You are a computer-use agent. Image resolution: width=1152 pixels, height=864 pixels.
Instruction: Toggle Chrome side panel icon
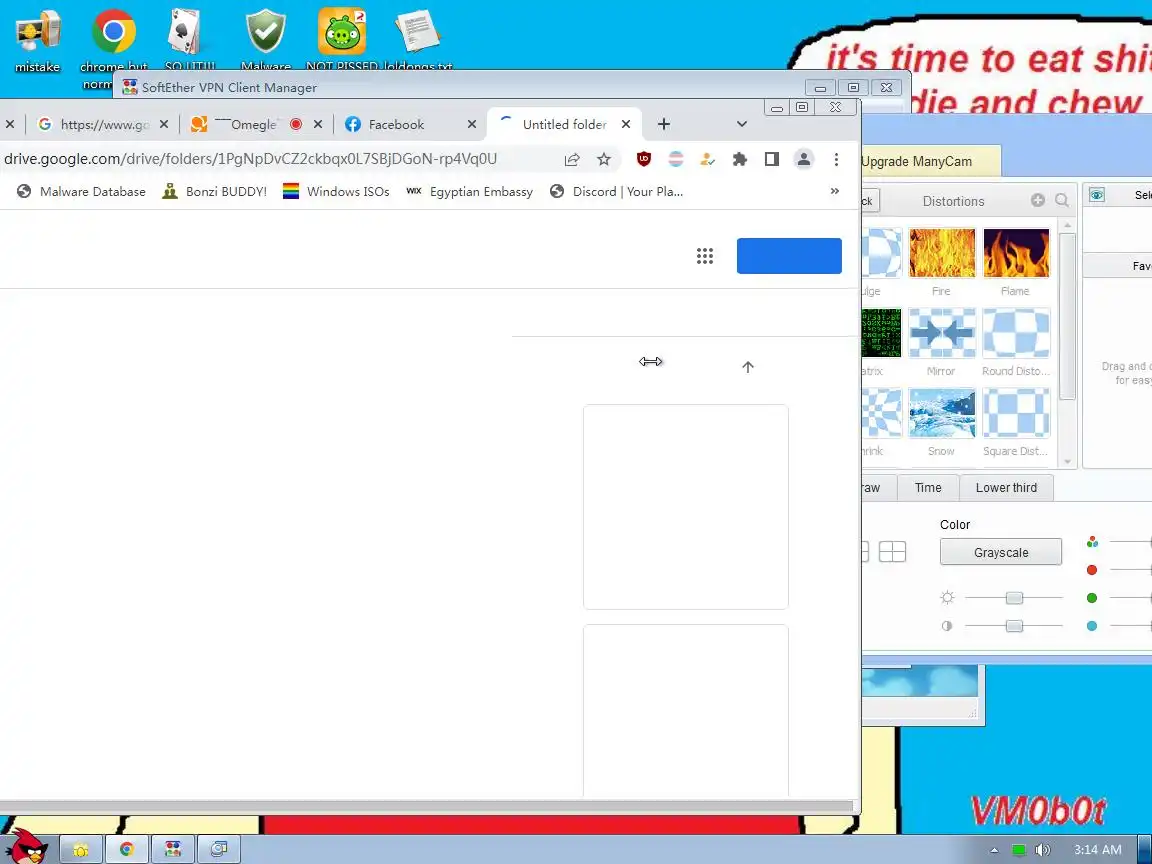pyautogui.click(x=771, y=159)
